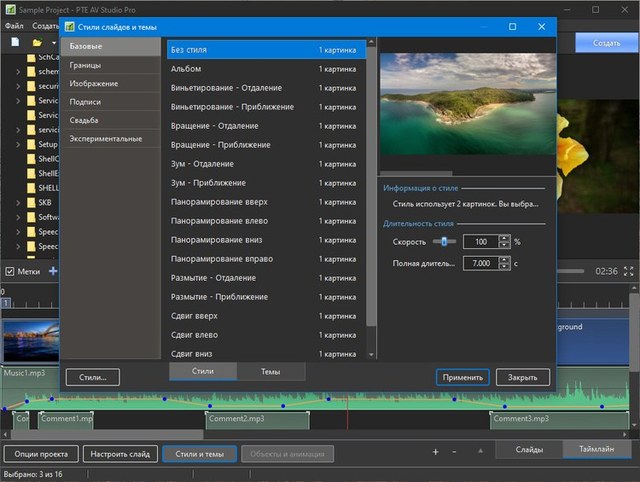Decrease full duration with down arrow
Image resolution: width=640 pixels, height=482 pixels.
pyautogui.click(x=504, y=267)
